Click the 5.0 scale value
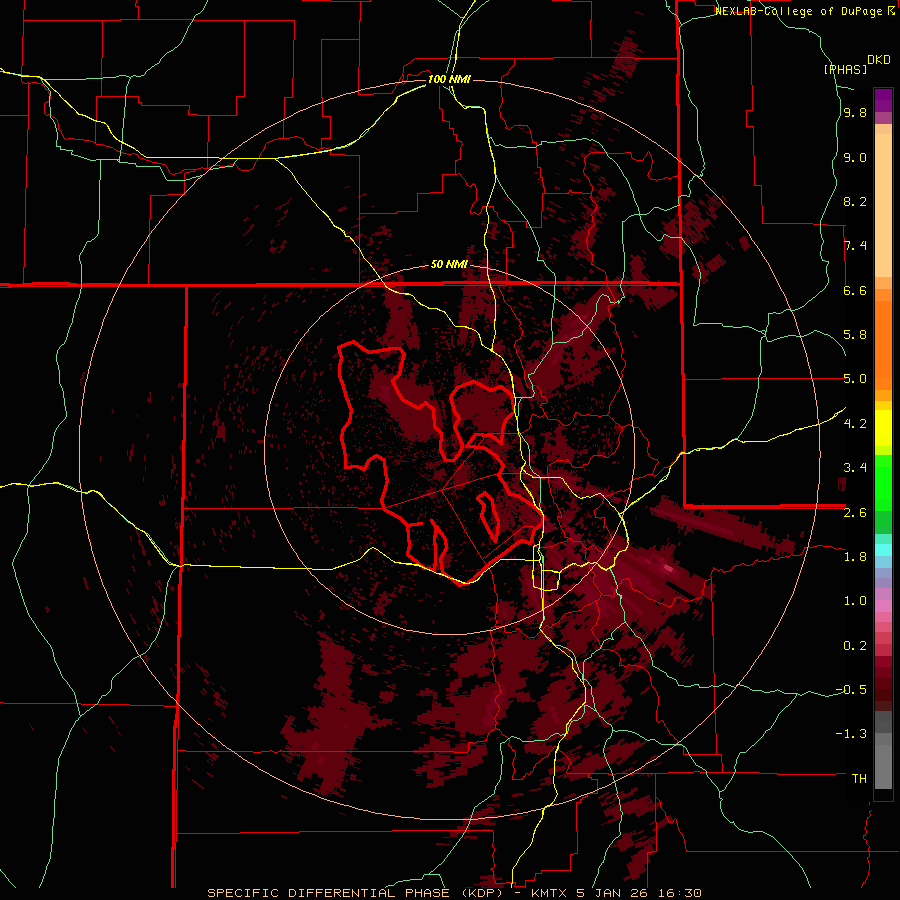Viewport: 900px width, 900px height. 855,379
